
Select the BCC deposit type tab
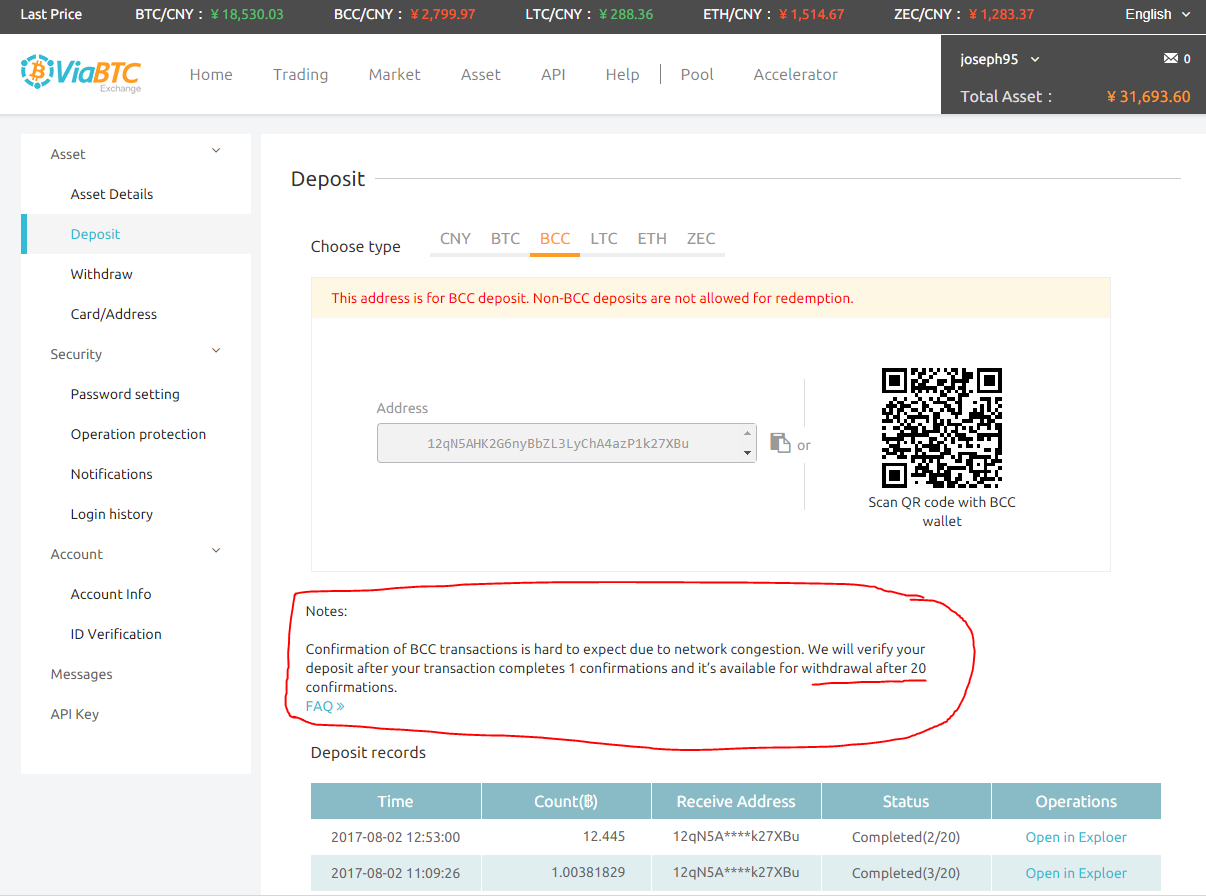pos(555,238)
